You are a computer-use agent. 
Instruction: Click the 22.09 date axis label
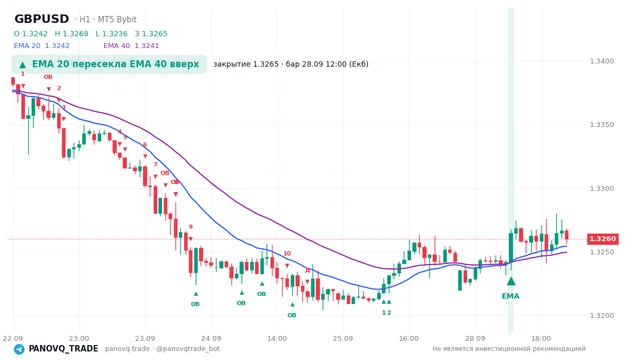coord(13,338)
